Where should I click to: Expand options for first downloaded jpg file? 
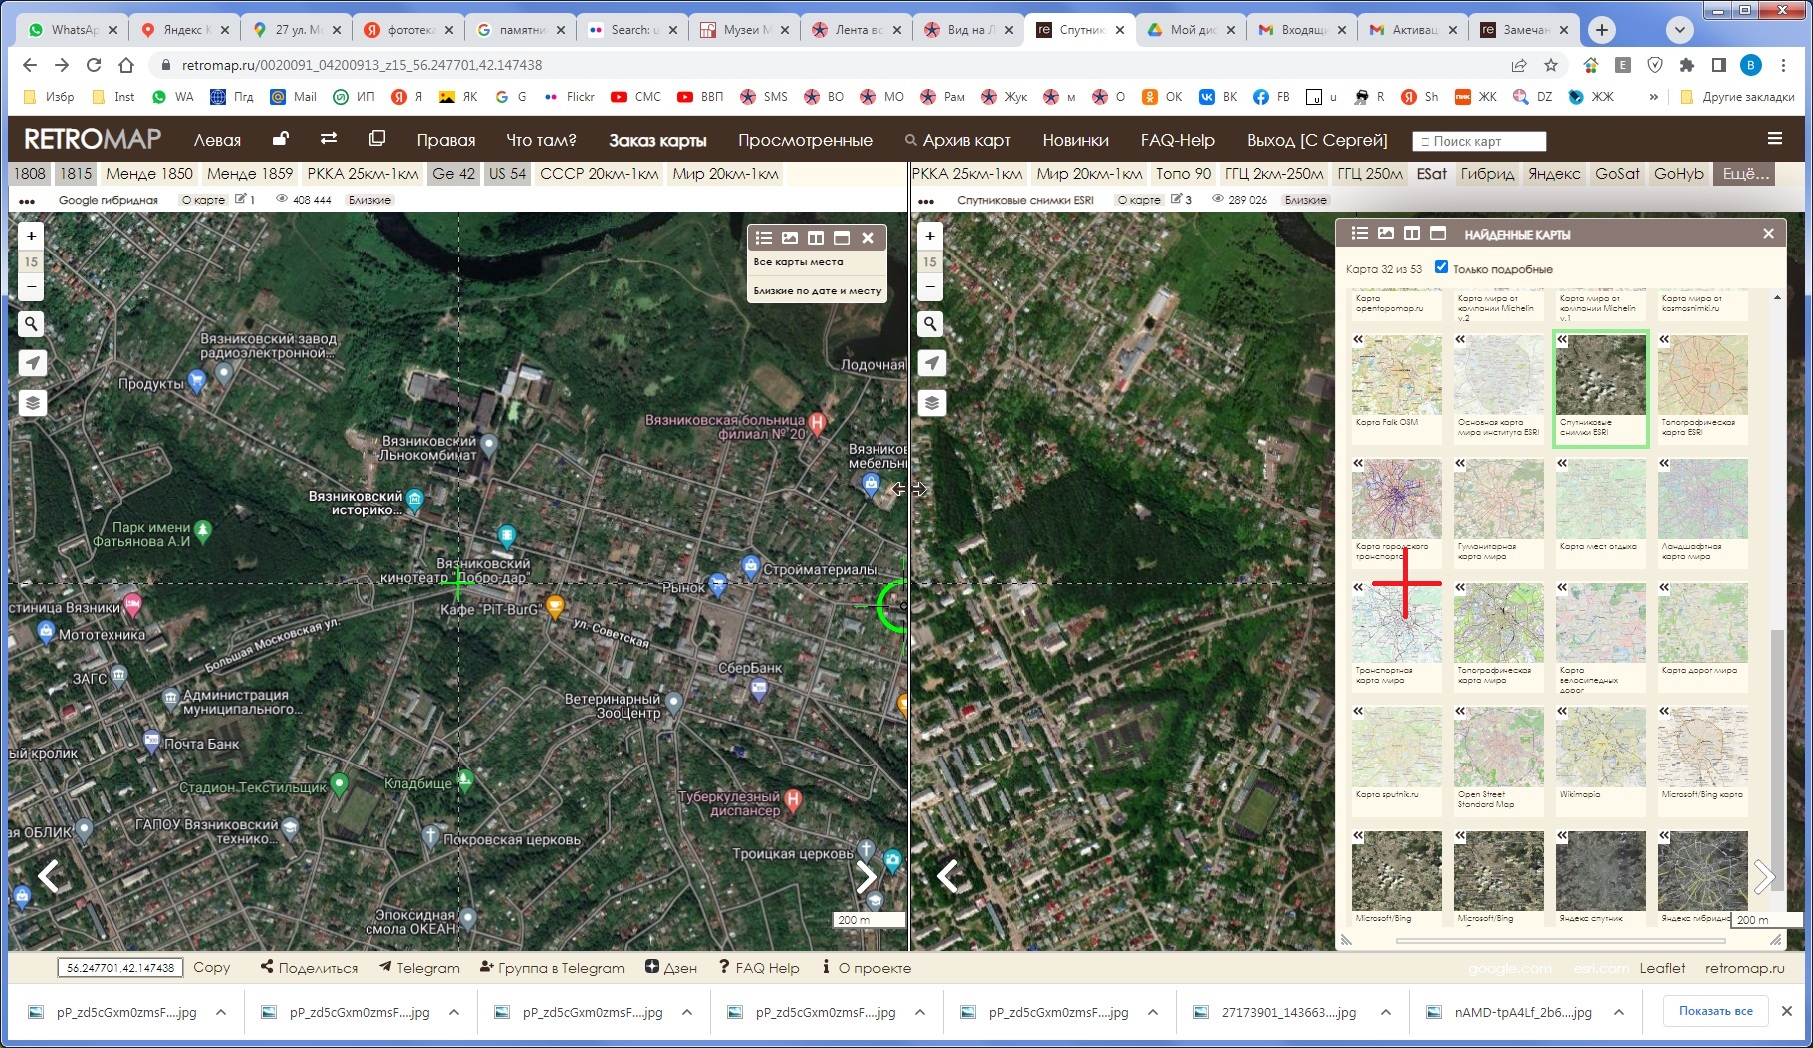click(x=221, y=1012)
